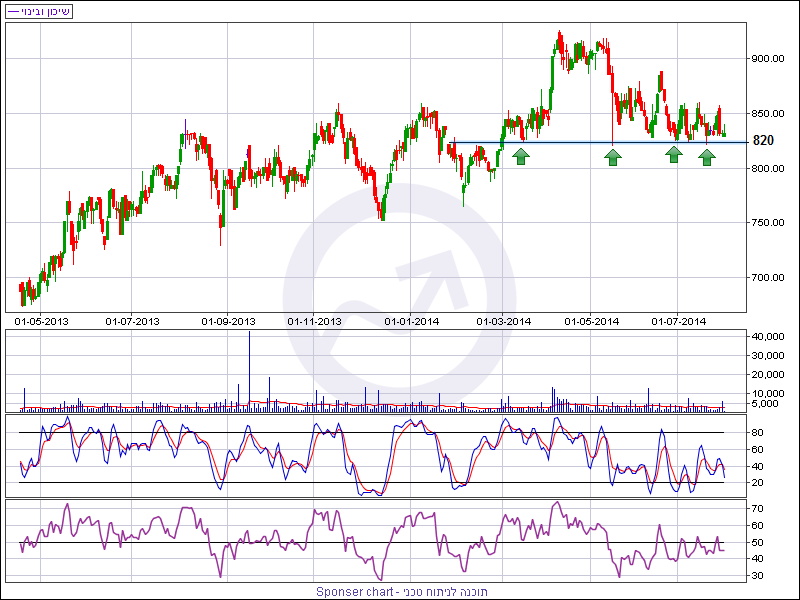The image size is (800, 600).
Task: Click the 900.00 price axis label
Action: 768,59
